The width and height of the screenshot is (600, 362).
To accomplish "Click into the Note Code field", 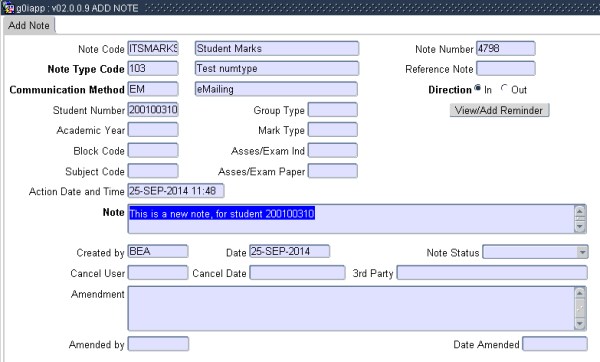I will [153, 49].
